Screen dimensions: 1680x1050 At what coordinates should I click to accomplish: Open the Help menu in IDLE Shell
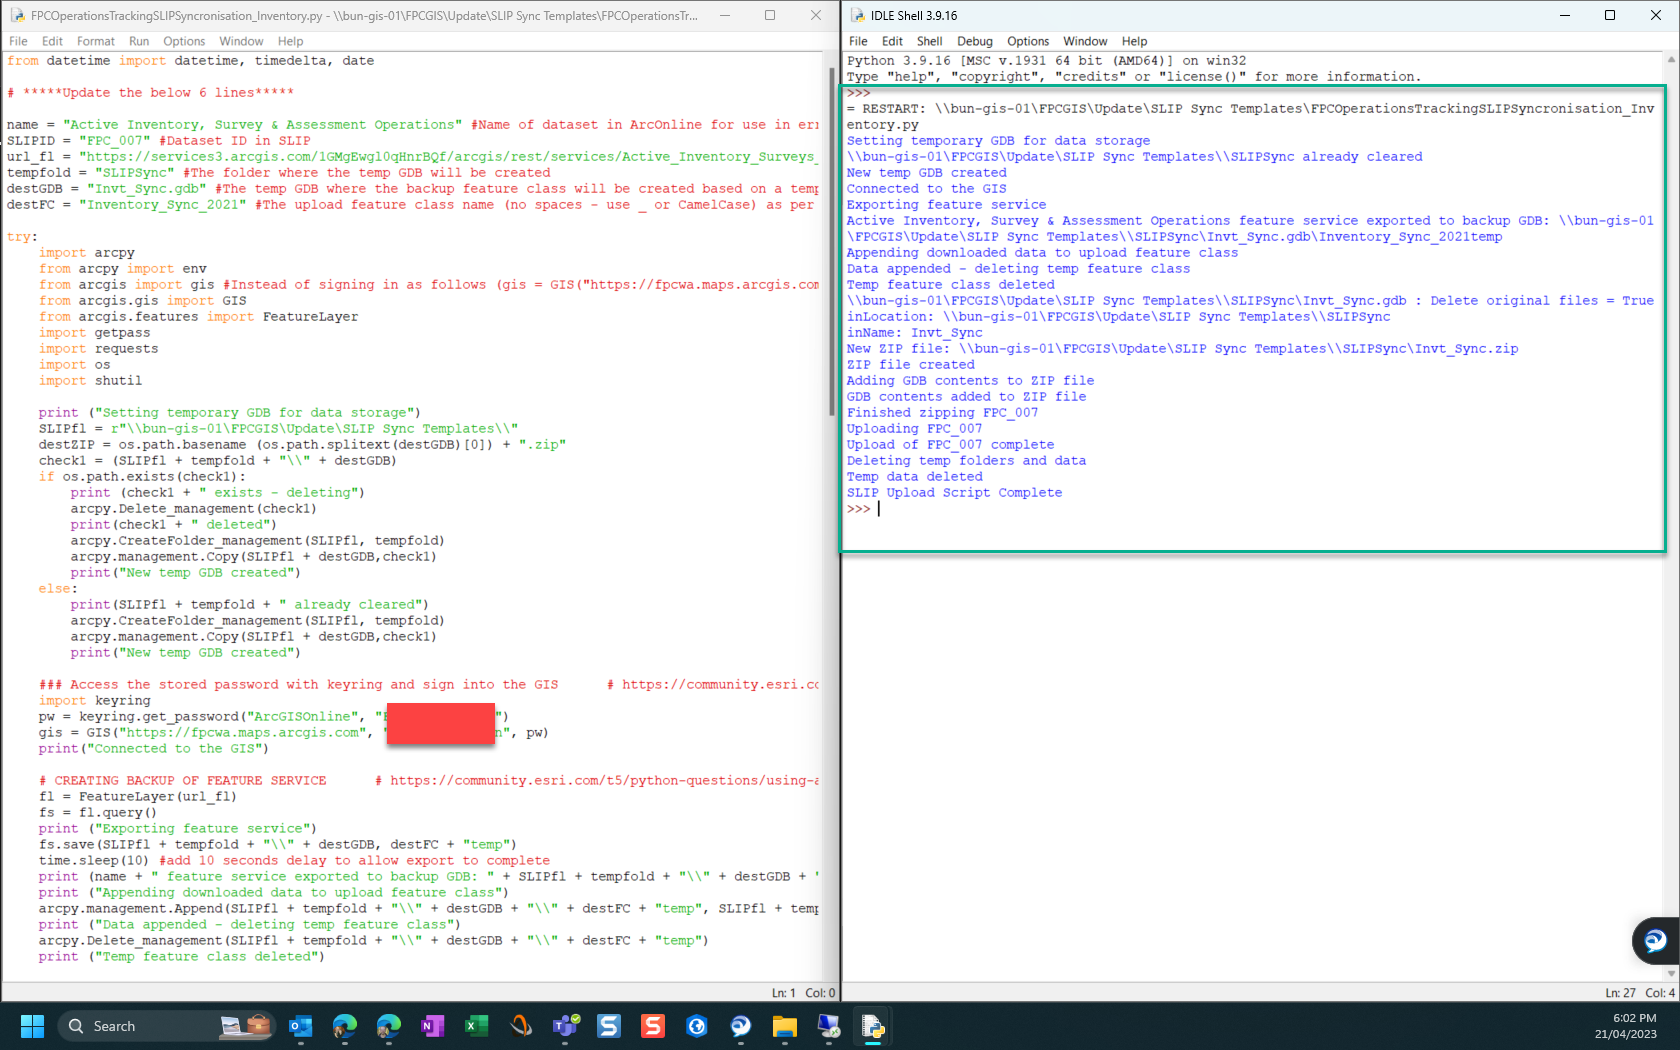point(1134,41)
